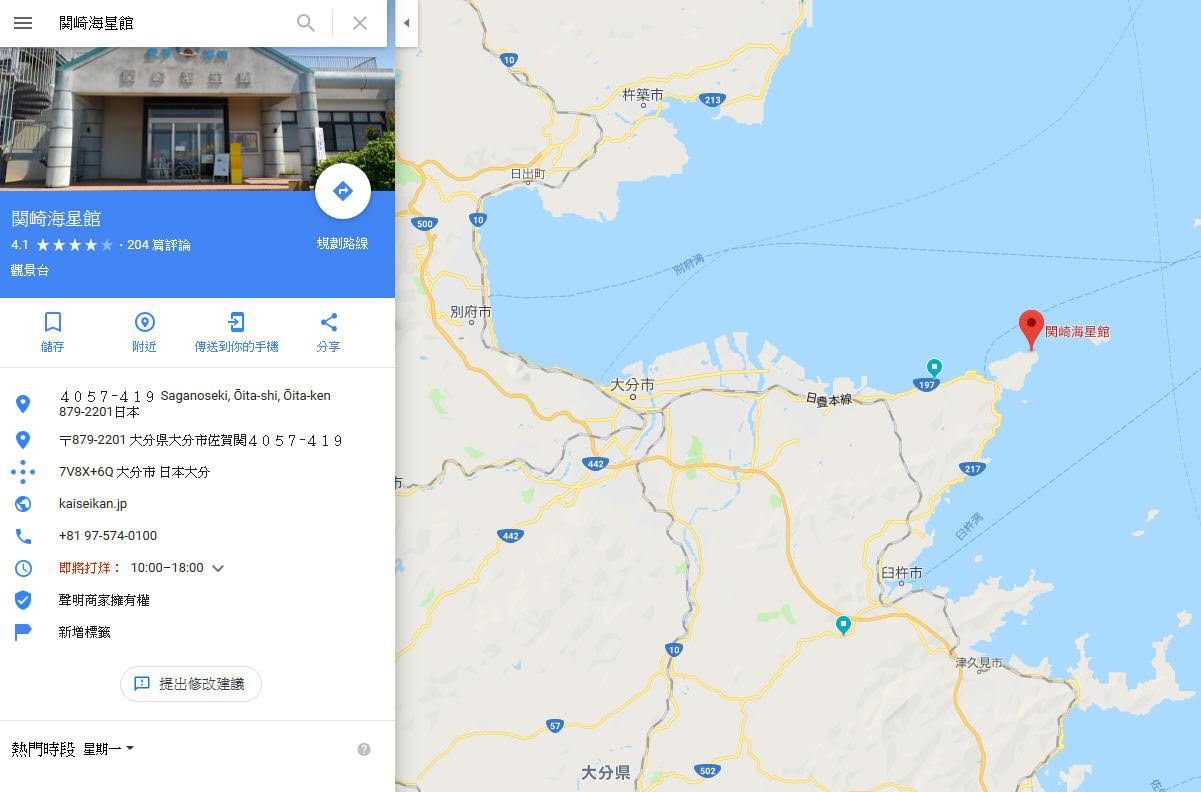This screenshot has width=1201, height=792.
Task: Expand opening hours dropdown chevron
Action: (x=218, y=568)
